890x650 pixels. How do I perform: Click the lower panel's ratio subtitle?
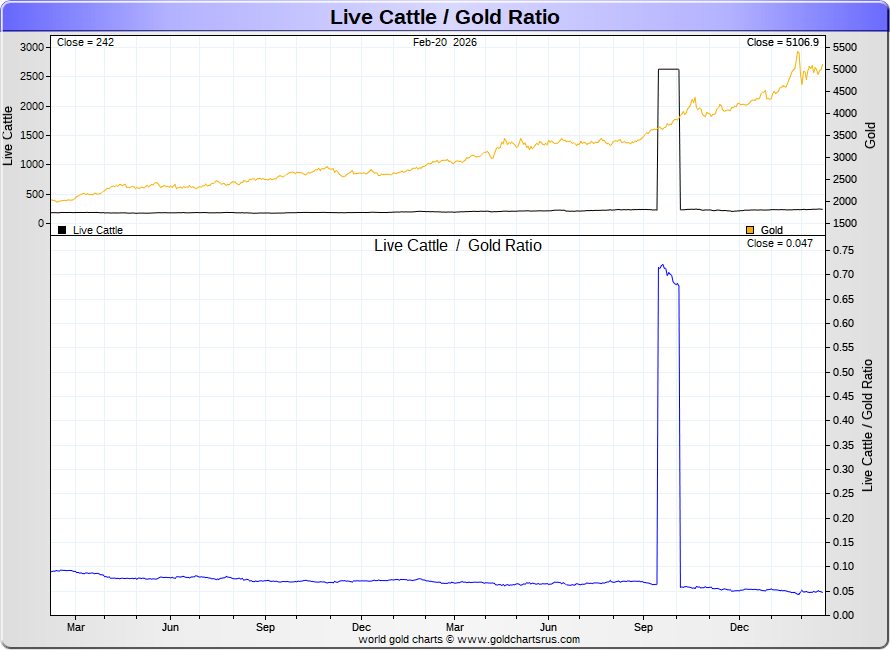coord(457,245)
